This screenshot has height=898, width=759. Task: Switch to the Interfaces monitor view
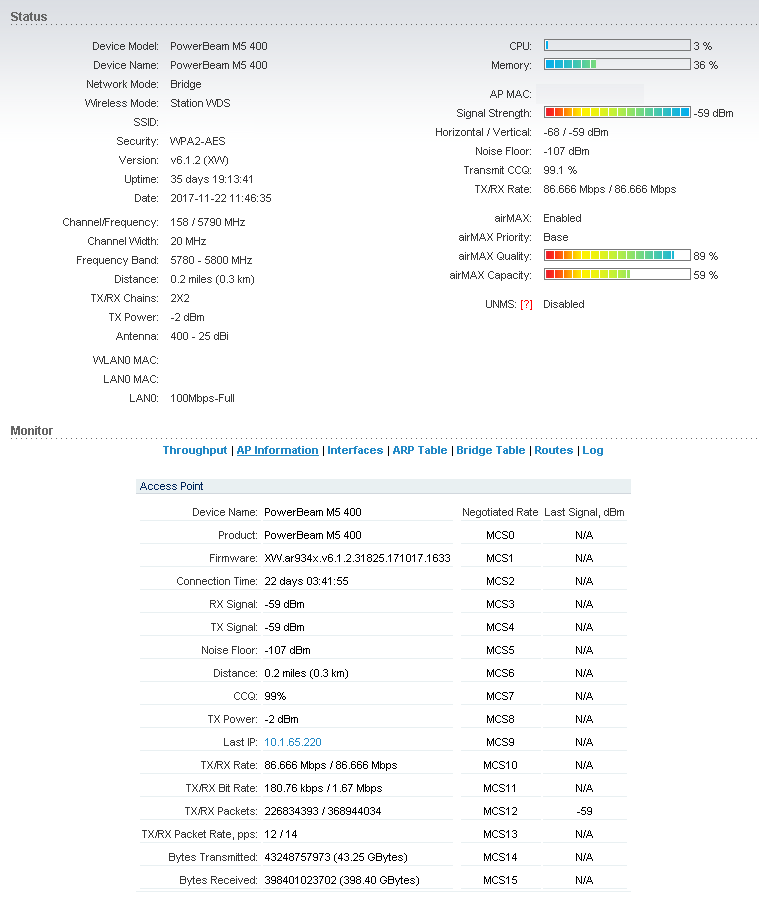pos(355,450)
